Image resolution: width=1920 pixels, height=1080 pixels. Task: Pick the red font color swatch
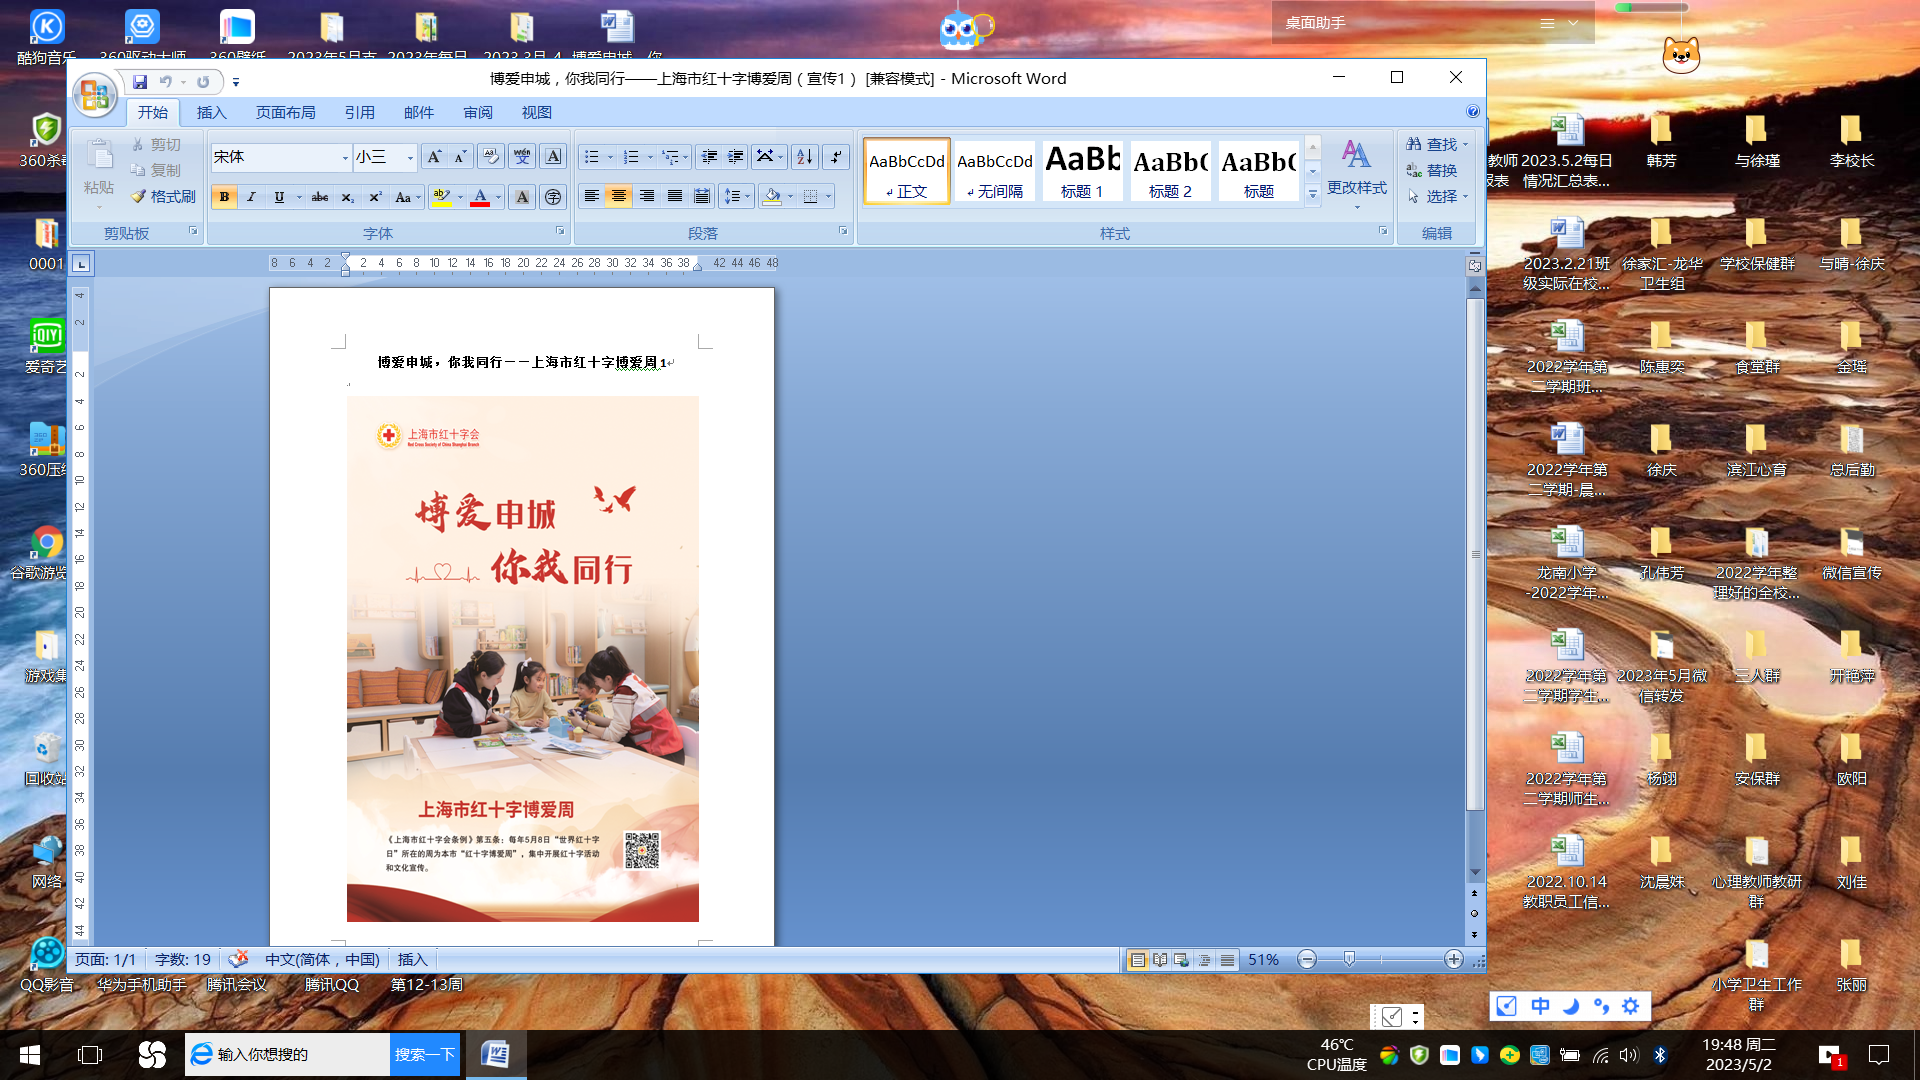(480, 197)
